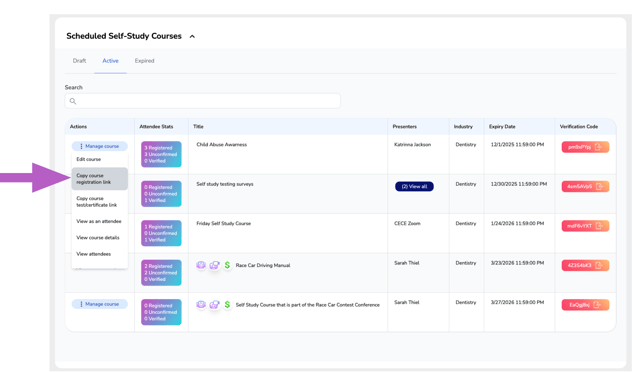Viewport: 636px width, 373px height.
Task: Choose Edit course from the menu
Action: pyautogui.click(x=88, y=159)
